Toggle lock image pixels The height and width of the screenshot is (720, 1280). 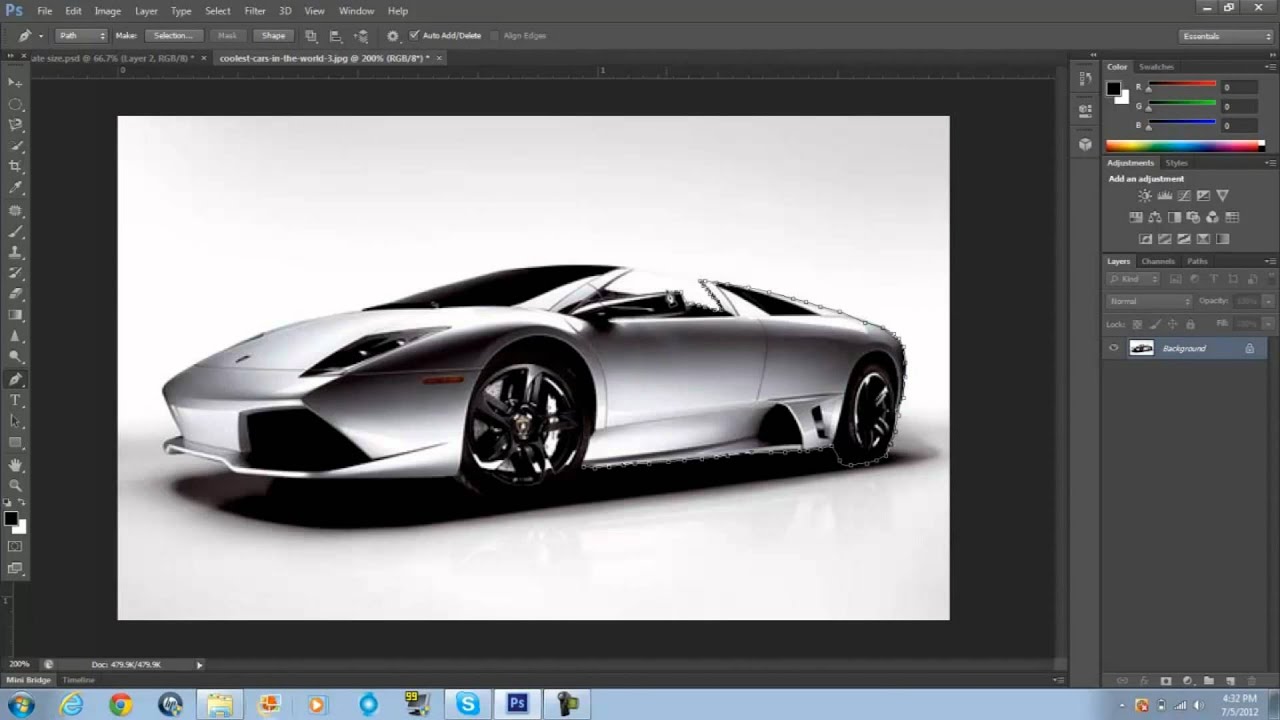(1155, 324)
